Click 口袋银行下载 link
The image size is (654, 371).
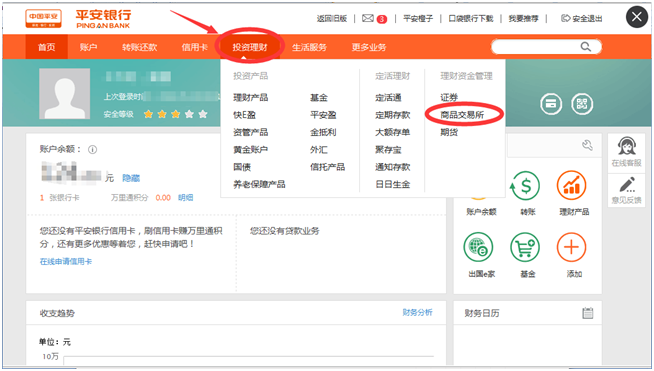click(x=470, y=18)
